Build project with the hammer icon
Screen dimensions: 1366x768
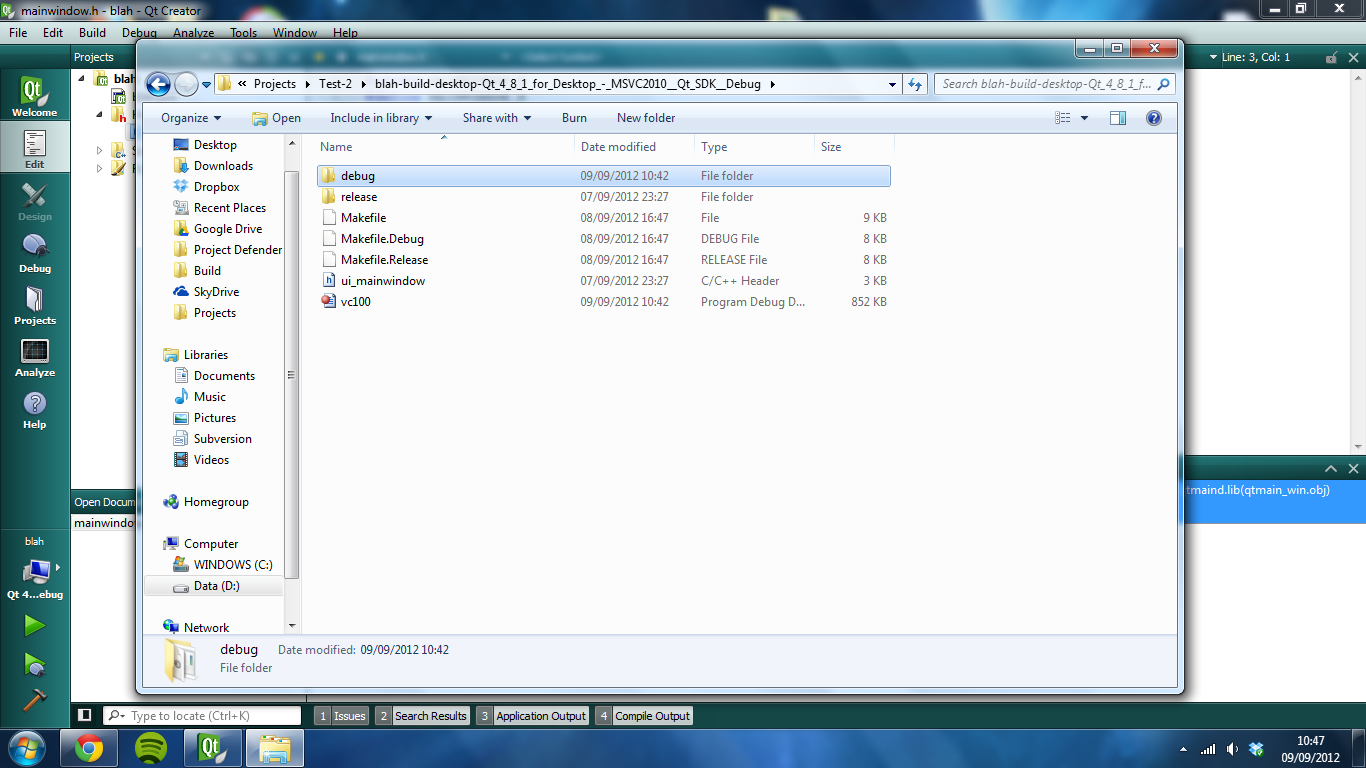[35, 700]
